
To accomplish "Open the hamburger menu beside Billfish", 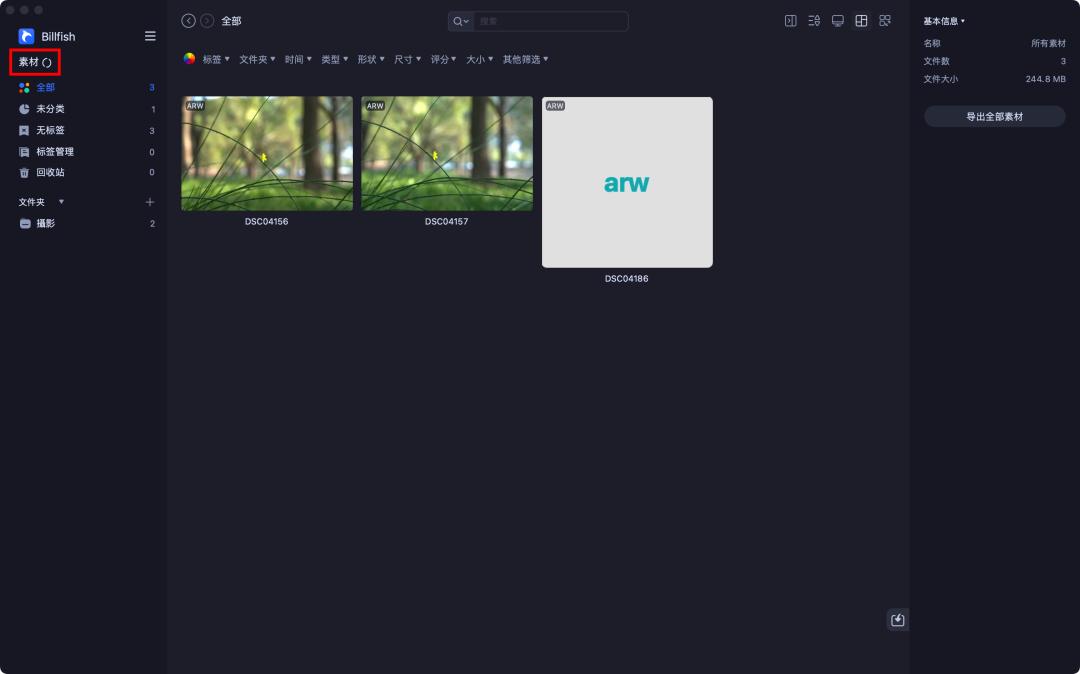I will (150, 36).
